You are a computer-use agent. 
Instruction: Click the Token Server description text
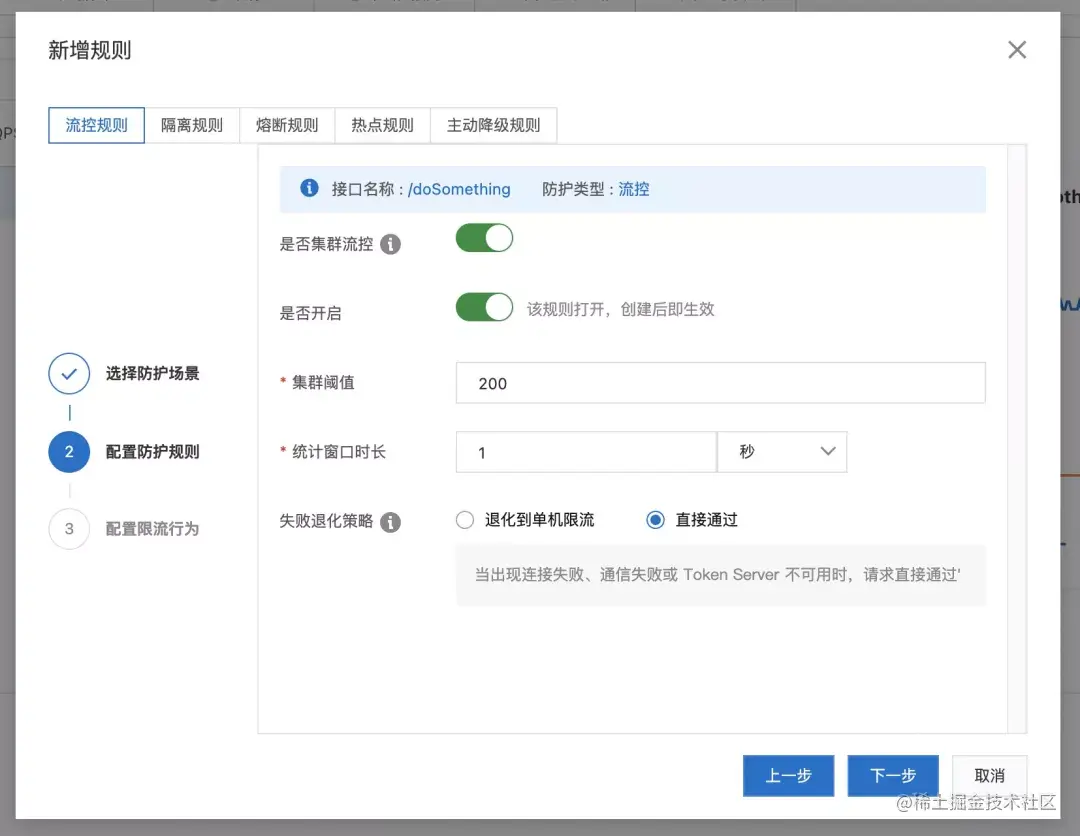(718, 574)
